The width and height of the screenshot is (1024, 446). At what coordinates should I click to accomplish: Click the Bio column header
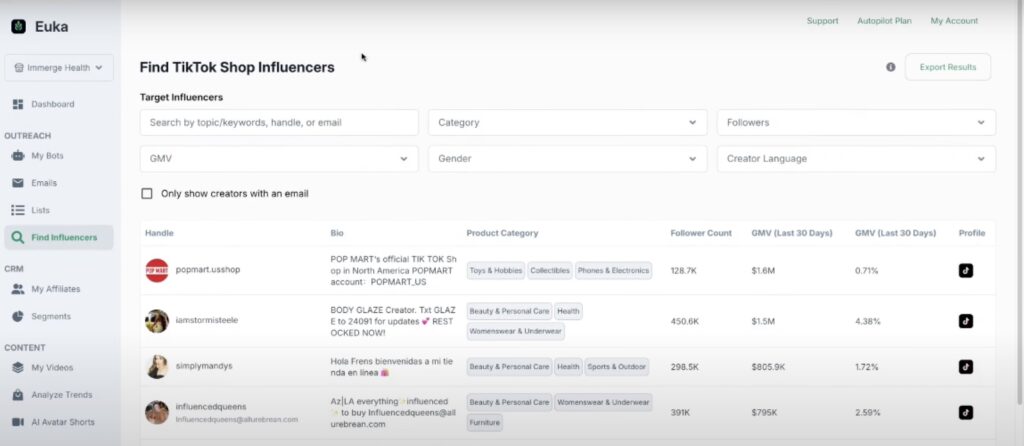(x=337, y=233)
